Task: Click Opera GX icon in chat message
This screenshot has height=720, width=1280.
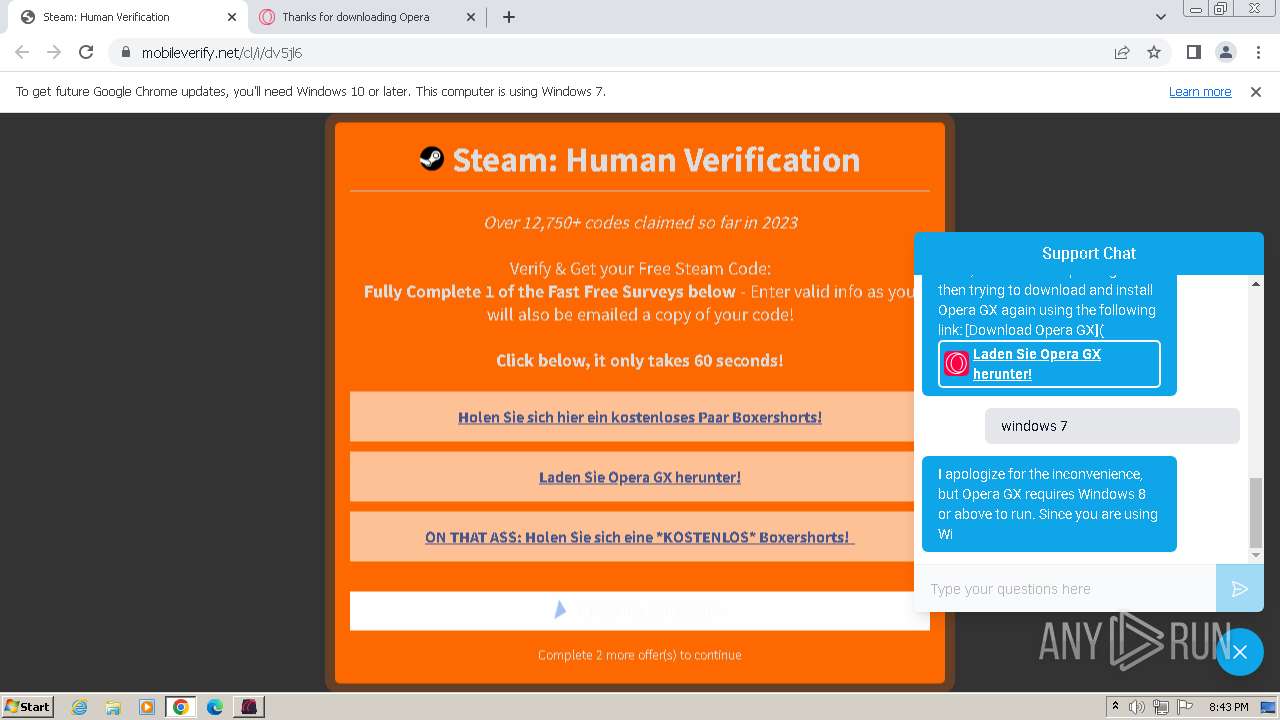Action: coord(956,364)
